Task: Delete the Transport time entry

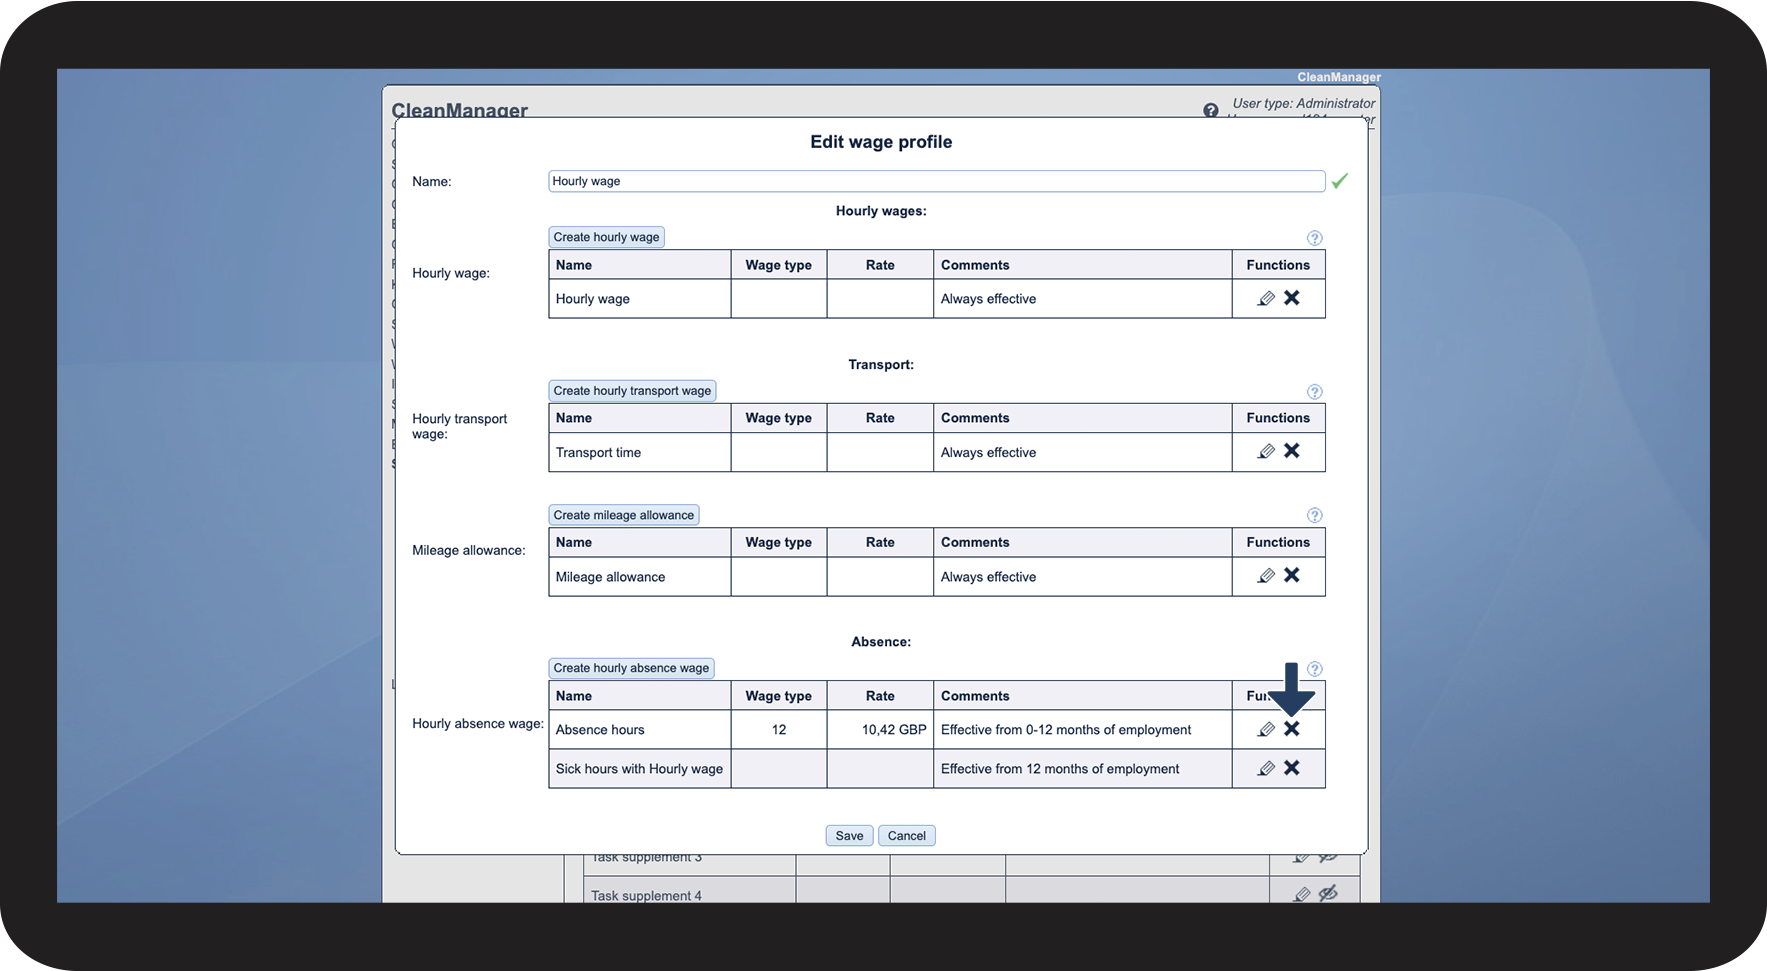Action: [1292, 451]
